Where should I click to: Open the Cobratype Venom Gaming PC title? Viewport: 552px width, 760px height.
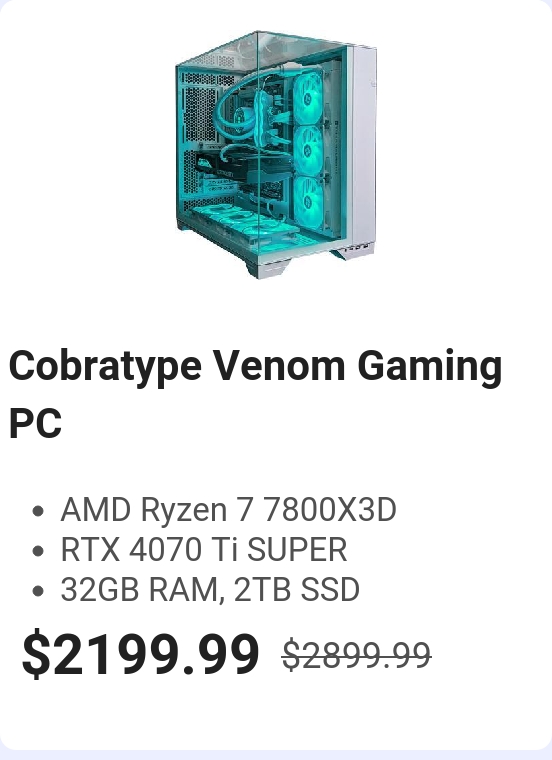tap(255, 394)
